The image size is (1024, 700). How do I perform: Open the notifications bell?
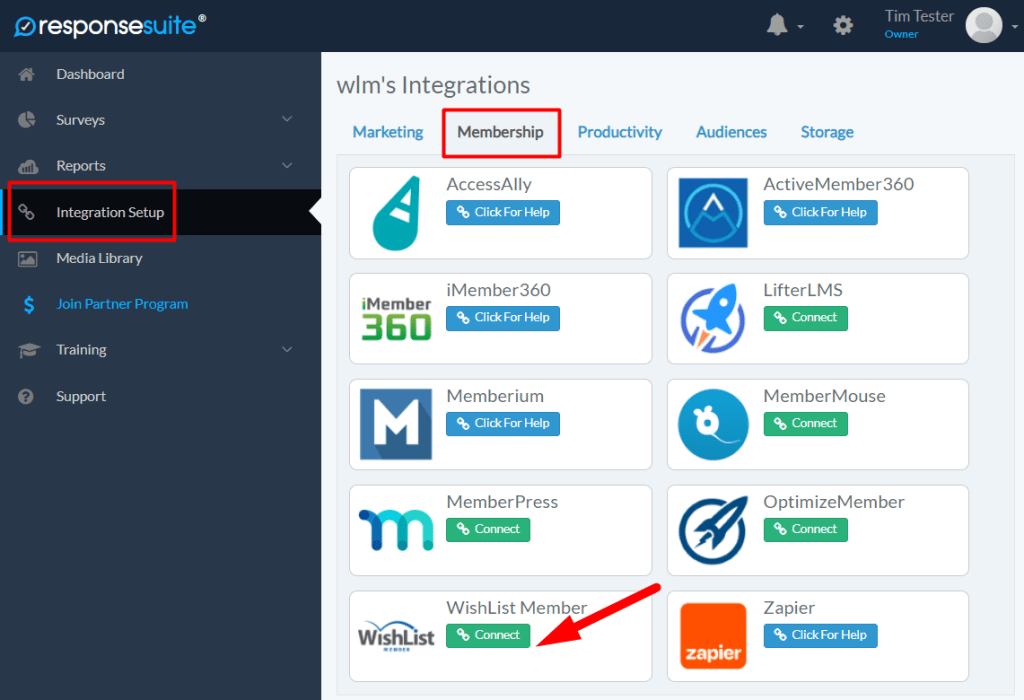(777, 25)
